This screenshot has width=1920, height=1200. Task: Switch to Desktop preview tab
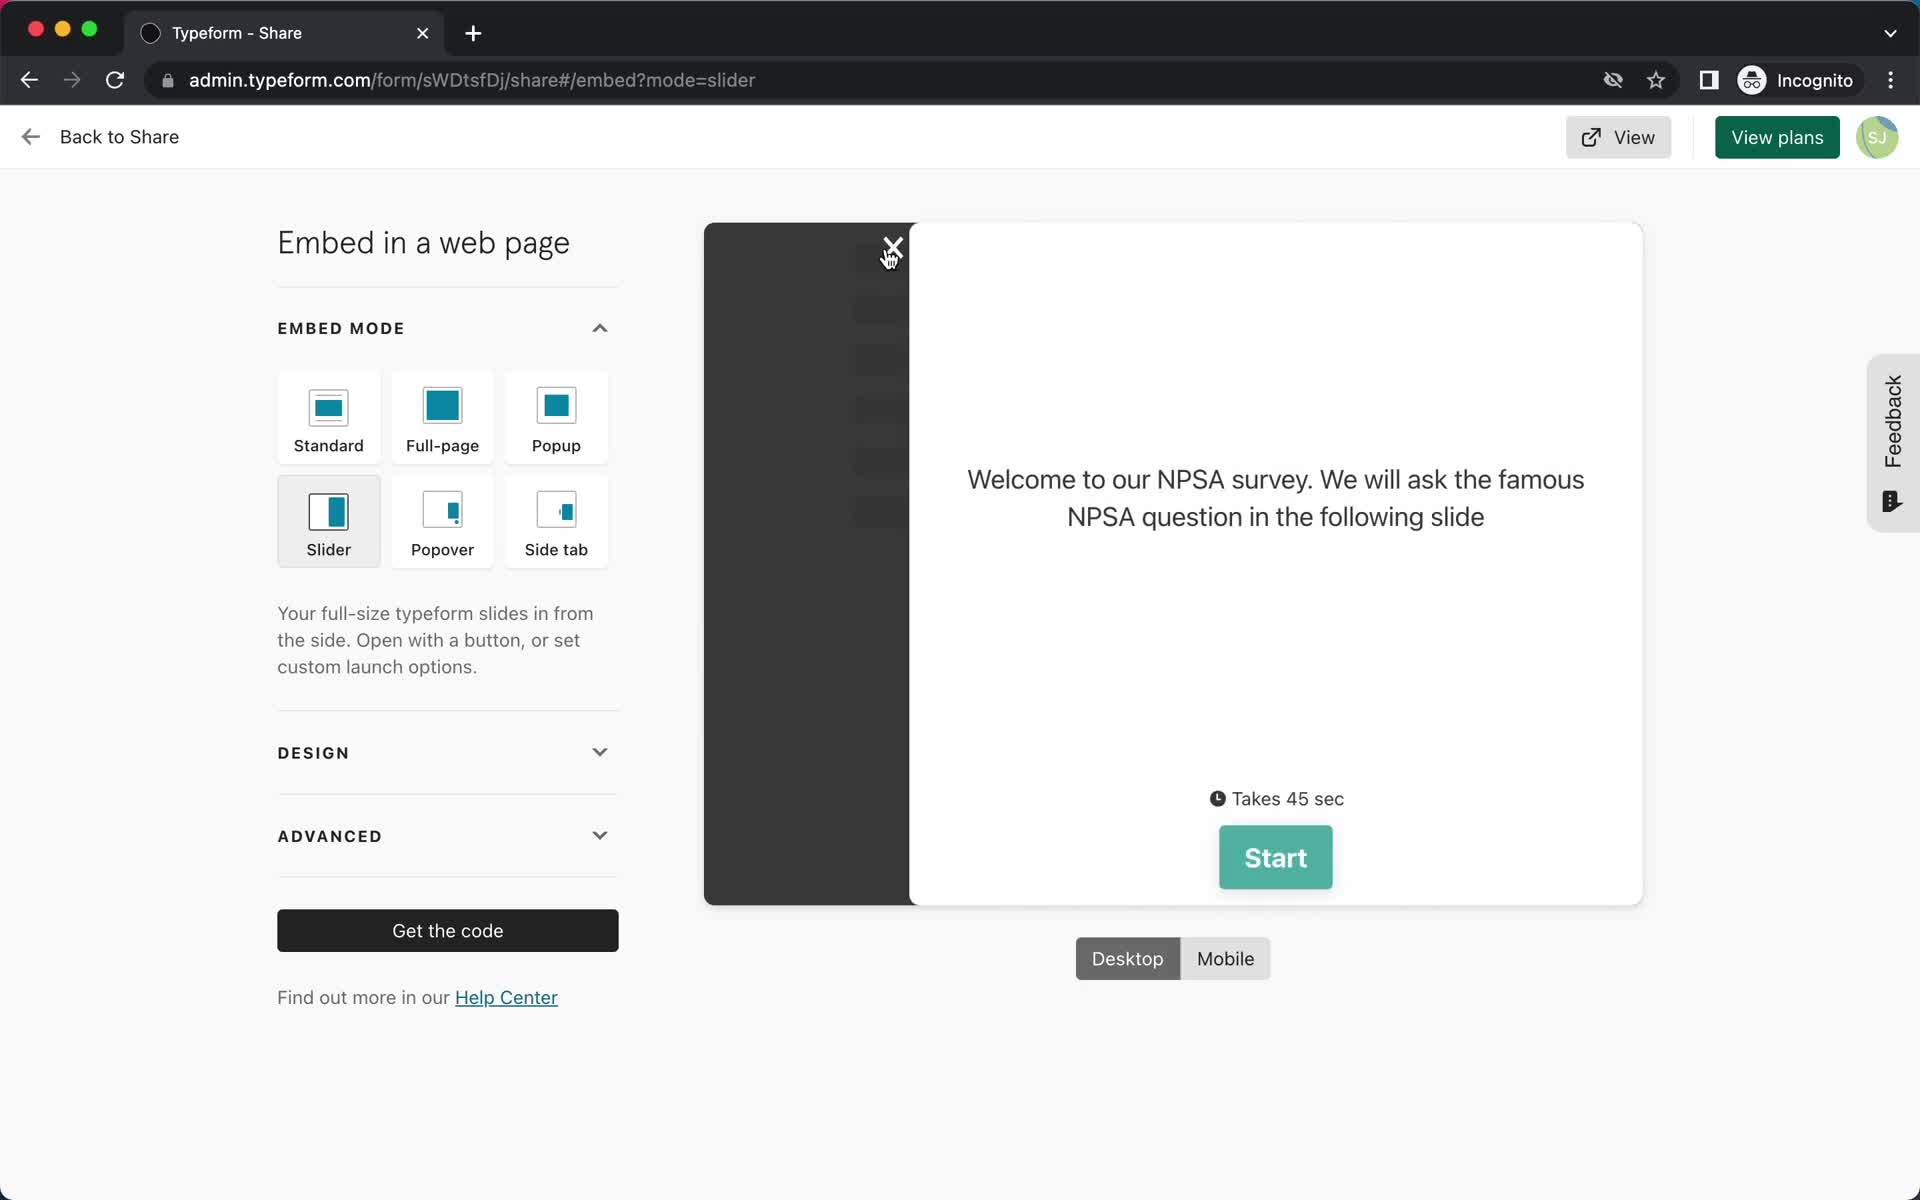[1127, 958]
